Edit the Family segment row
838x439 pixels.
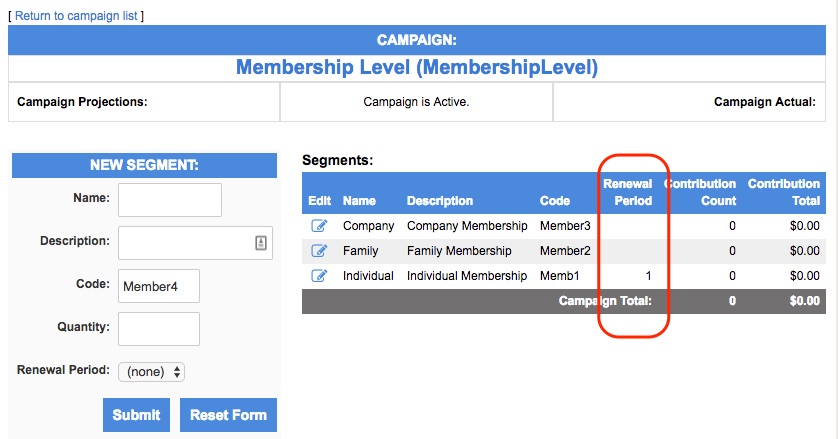319,250
